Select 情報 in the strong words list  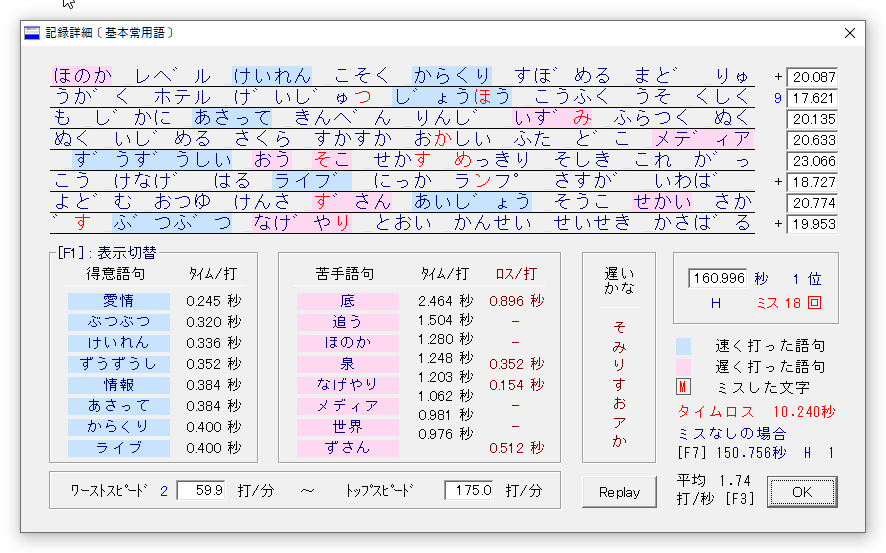coord(119,385)
